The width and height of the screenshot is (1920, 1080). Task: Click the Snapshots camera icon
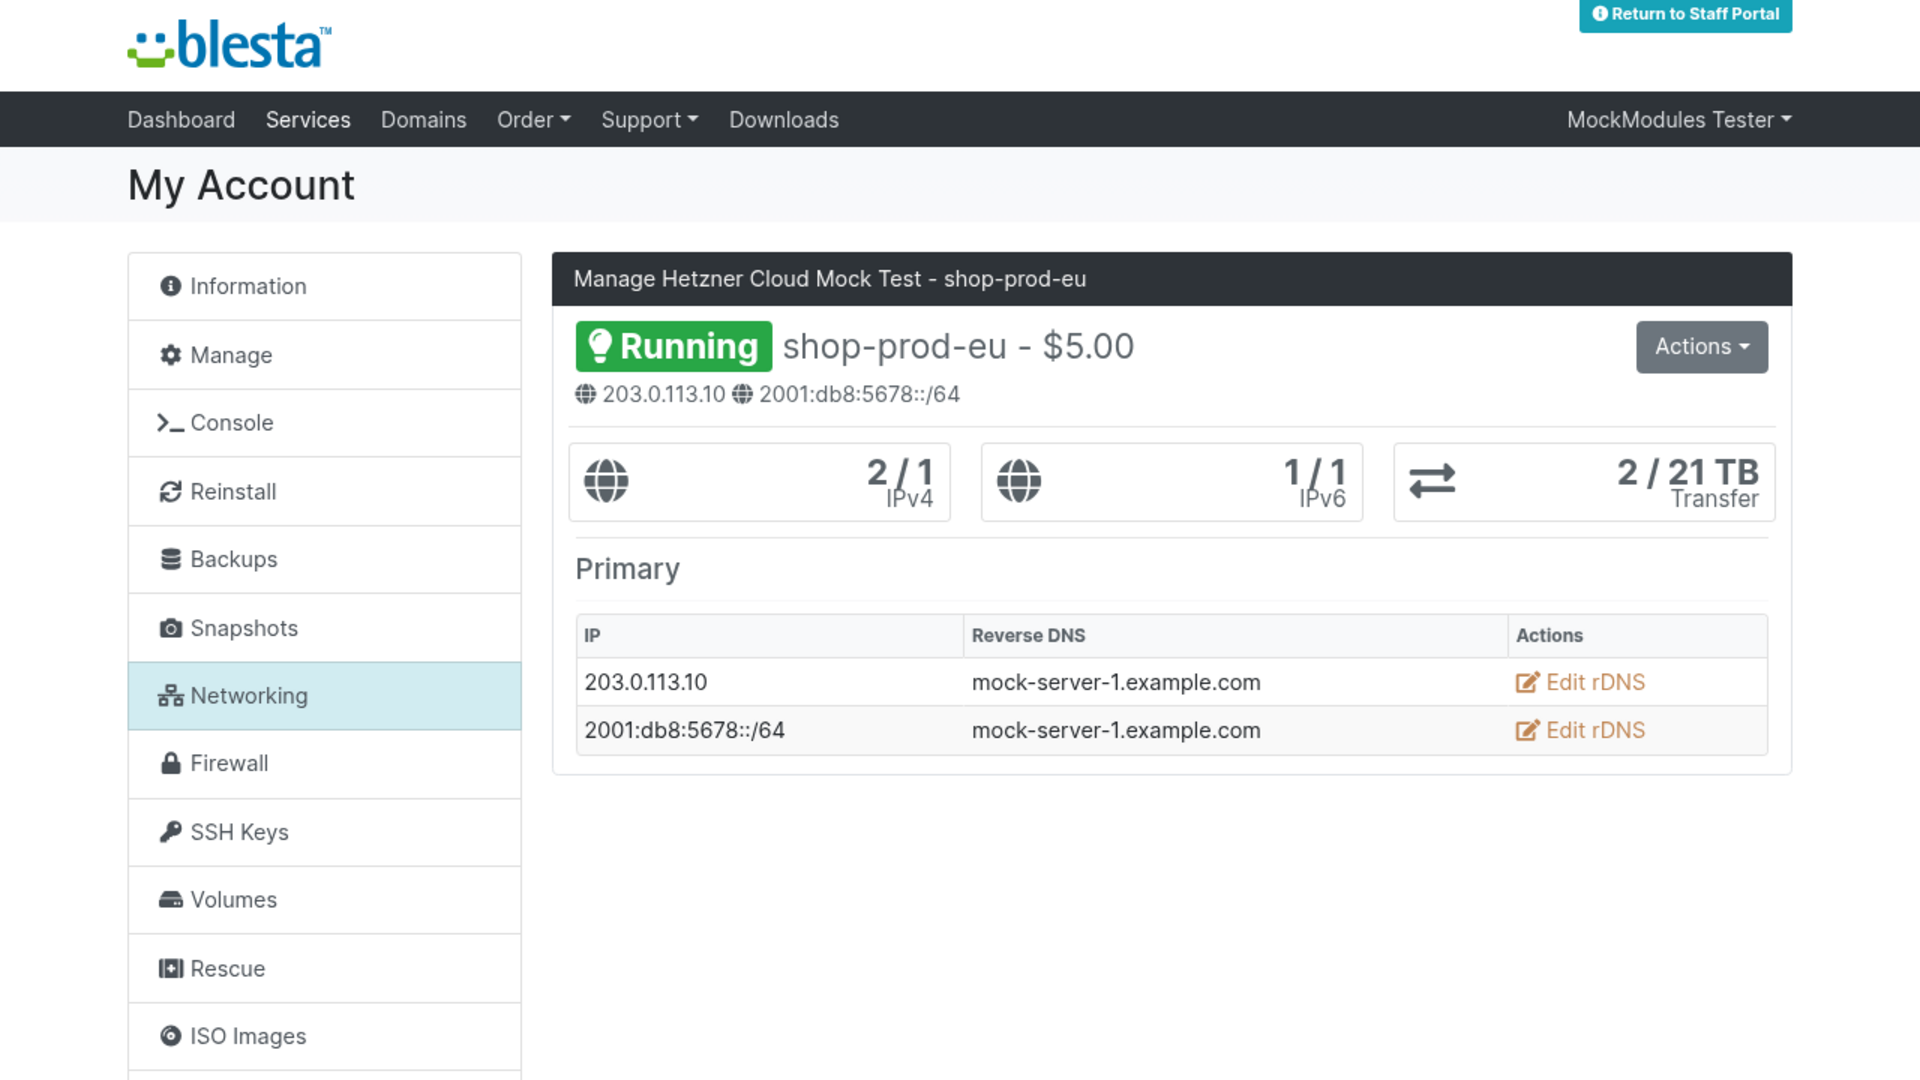[x=171, y=628]
